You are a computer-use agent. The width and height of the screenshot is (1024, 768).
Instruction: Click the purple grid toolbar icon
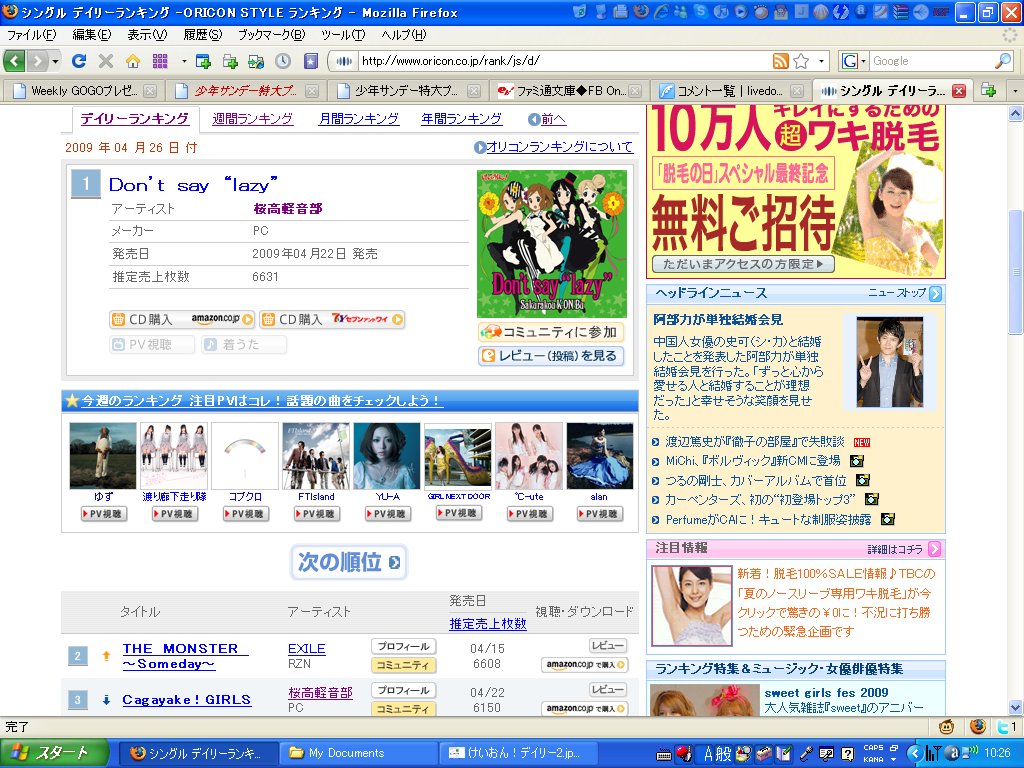coord(160,61)
